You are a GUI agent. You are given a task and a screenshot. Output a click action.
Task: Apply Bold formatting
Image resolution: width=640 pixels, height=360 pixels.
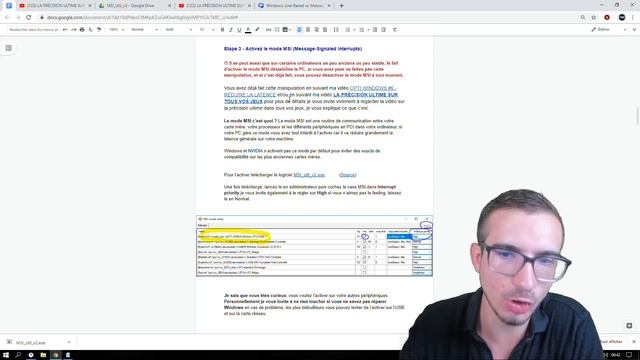click(222, 30)
